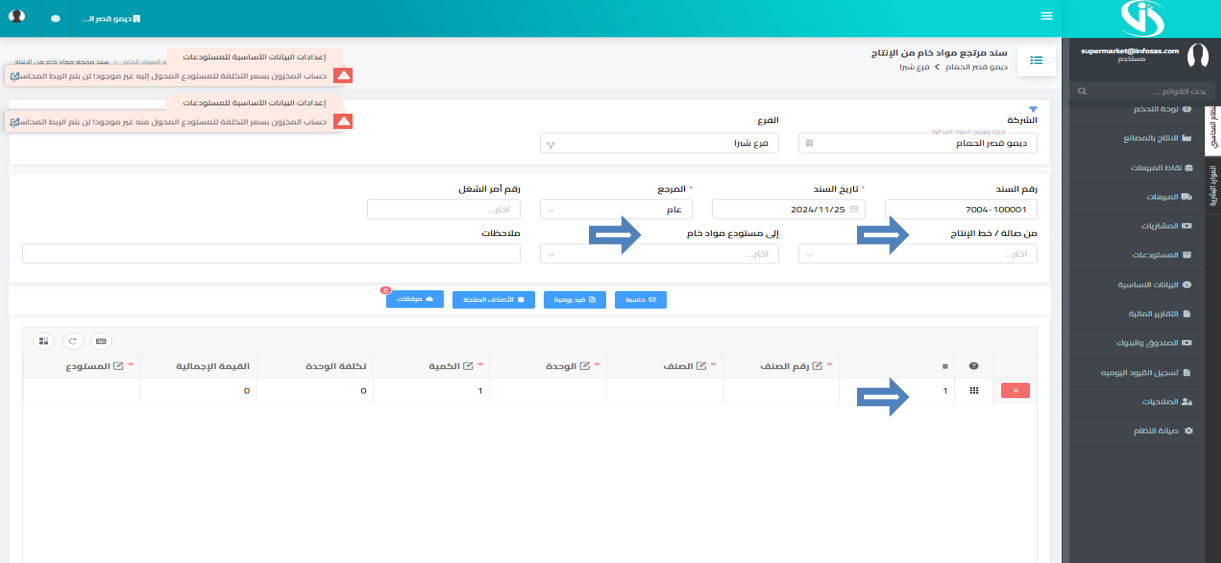Viewport: 1221px width, 563px height.
Task: Open the hamburger menu in top bar
Action: pos(1047,16)
